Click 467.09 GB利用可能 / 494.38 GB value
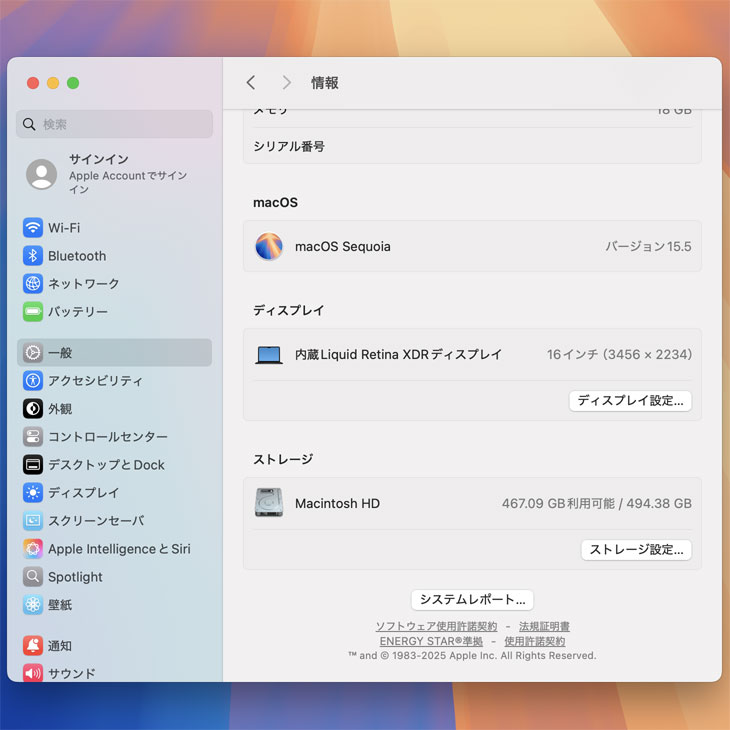Screen dimensions: 730x730 pyautogui.click(x=596, y=503)
